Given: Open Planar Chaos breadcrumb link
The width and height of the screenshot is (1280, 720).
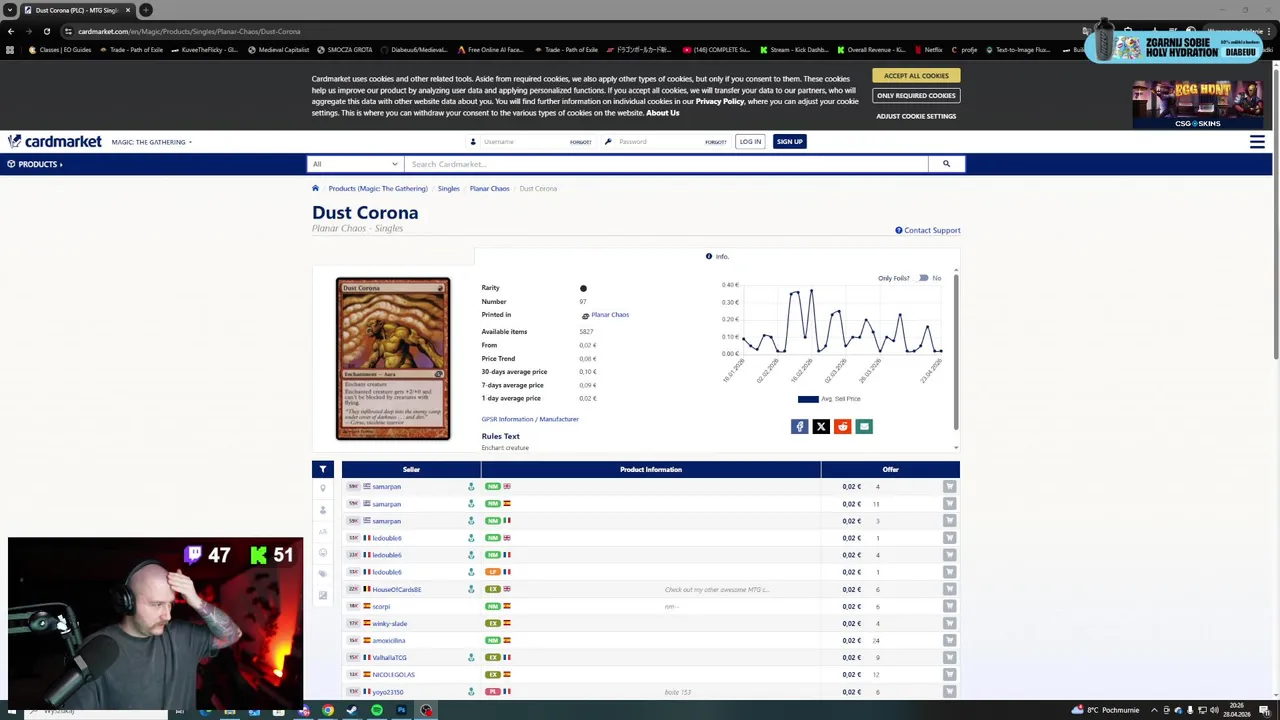Looking at the screenshot, I should (489, 188).
